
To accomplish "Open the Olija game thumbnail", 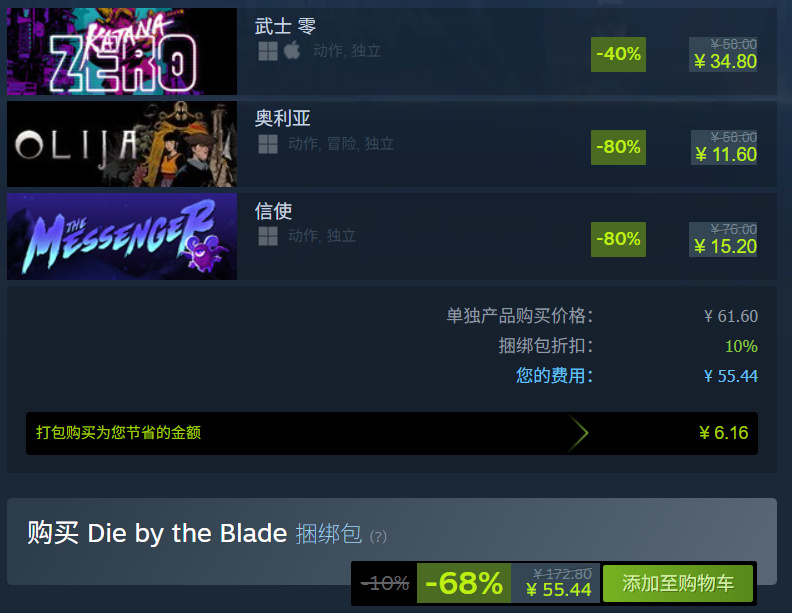I will pyautogui.click(x=122, y=144).
